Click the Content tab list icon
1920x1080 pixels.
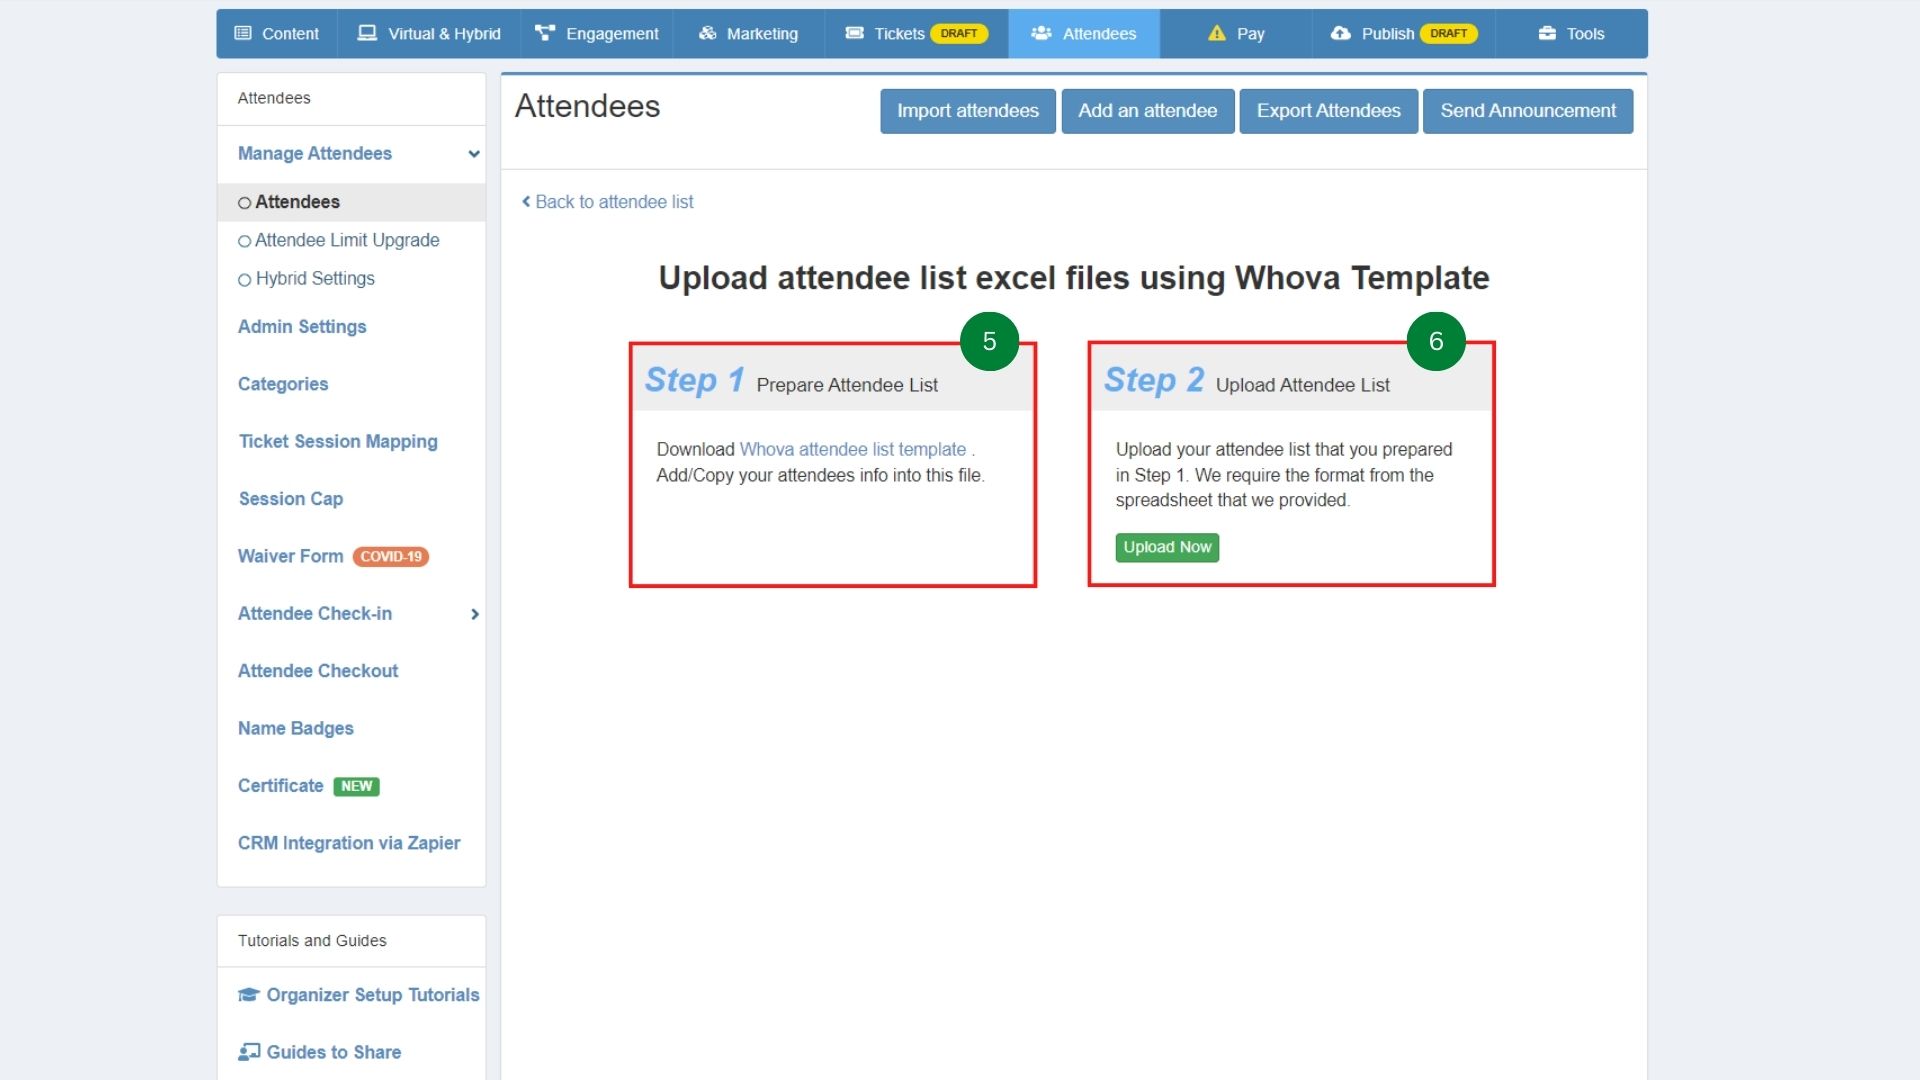[243, 33]
